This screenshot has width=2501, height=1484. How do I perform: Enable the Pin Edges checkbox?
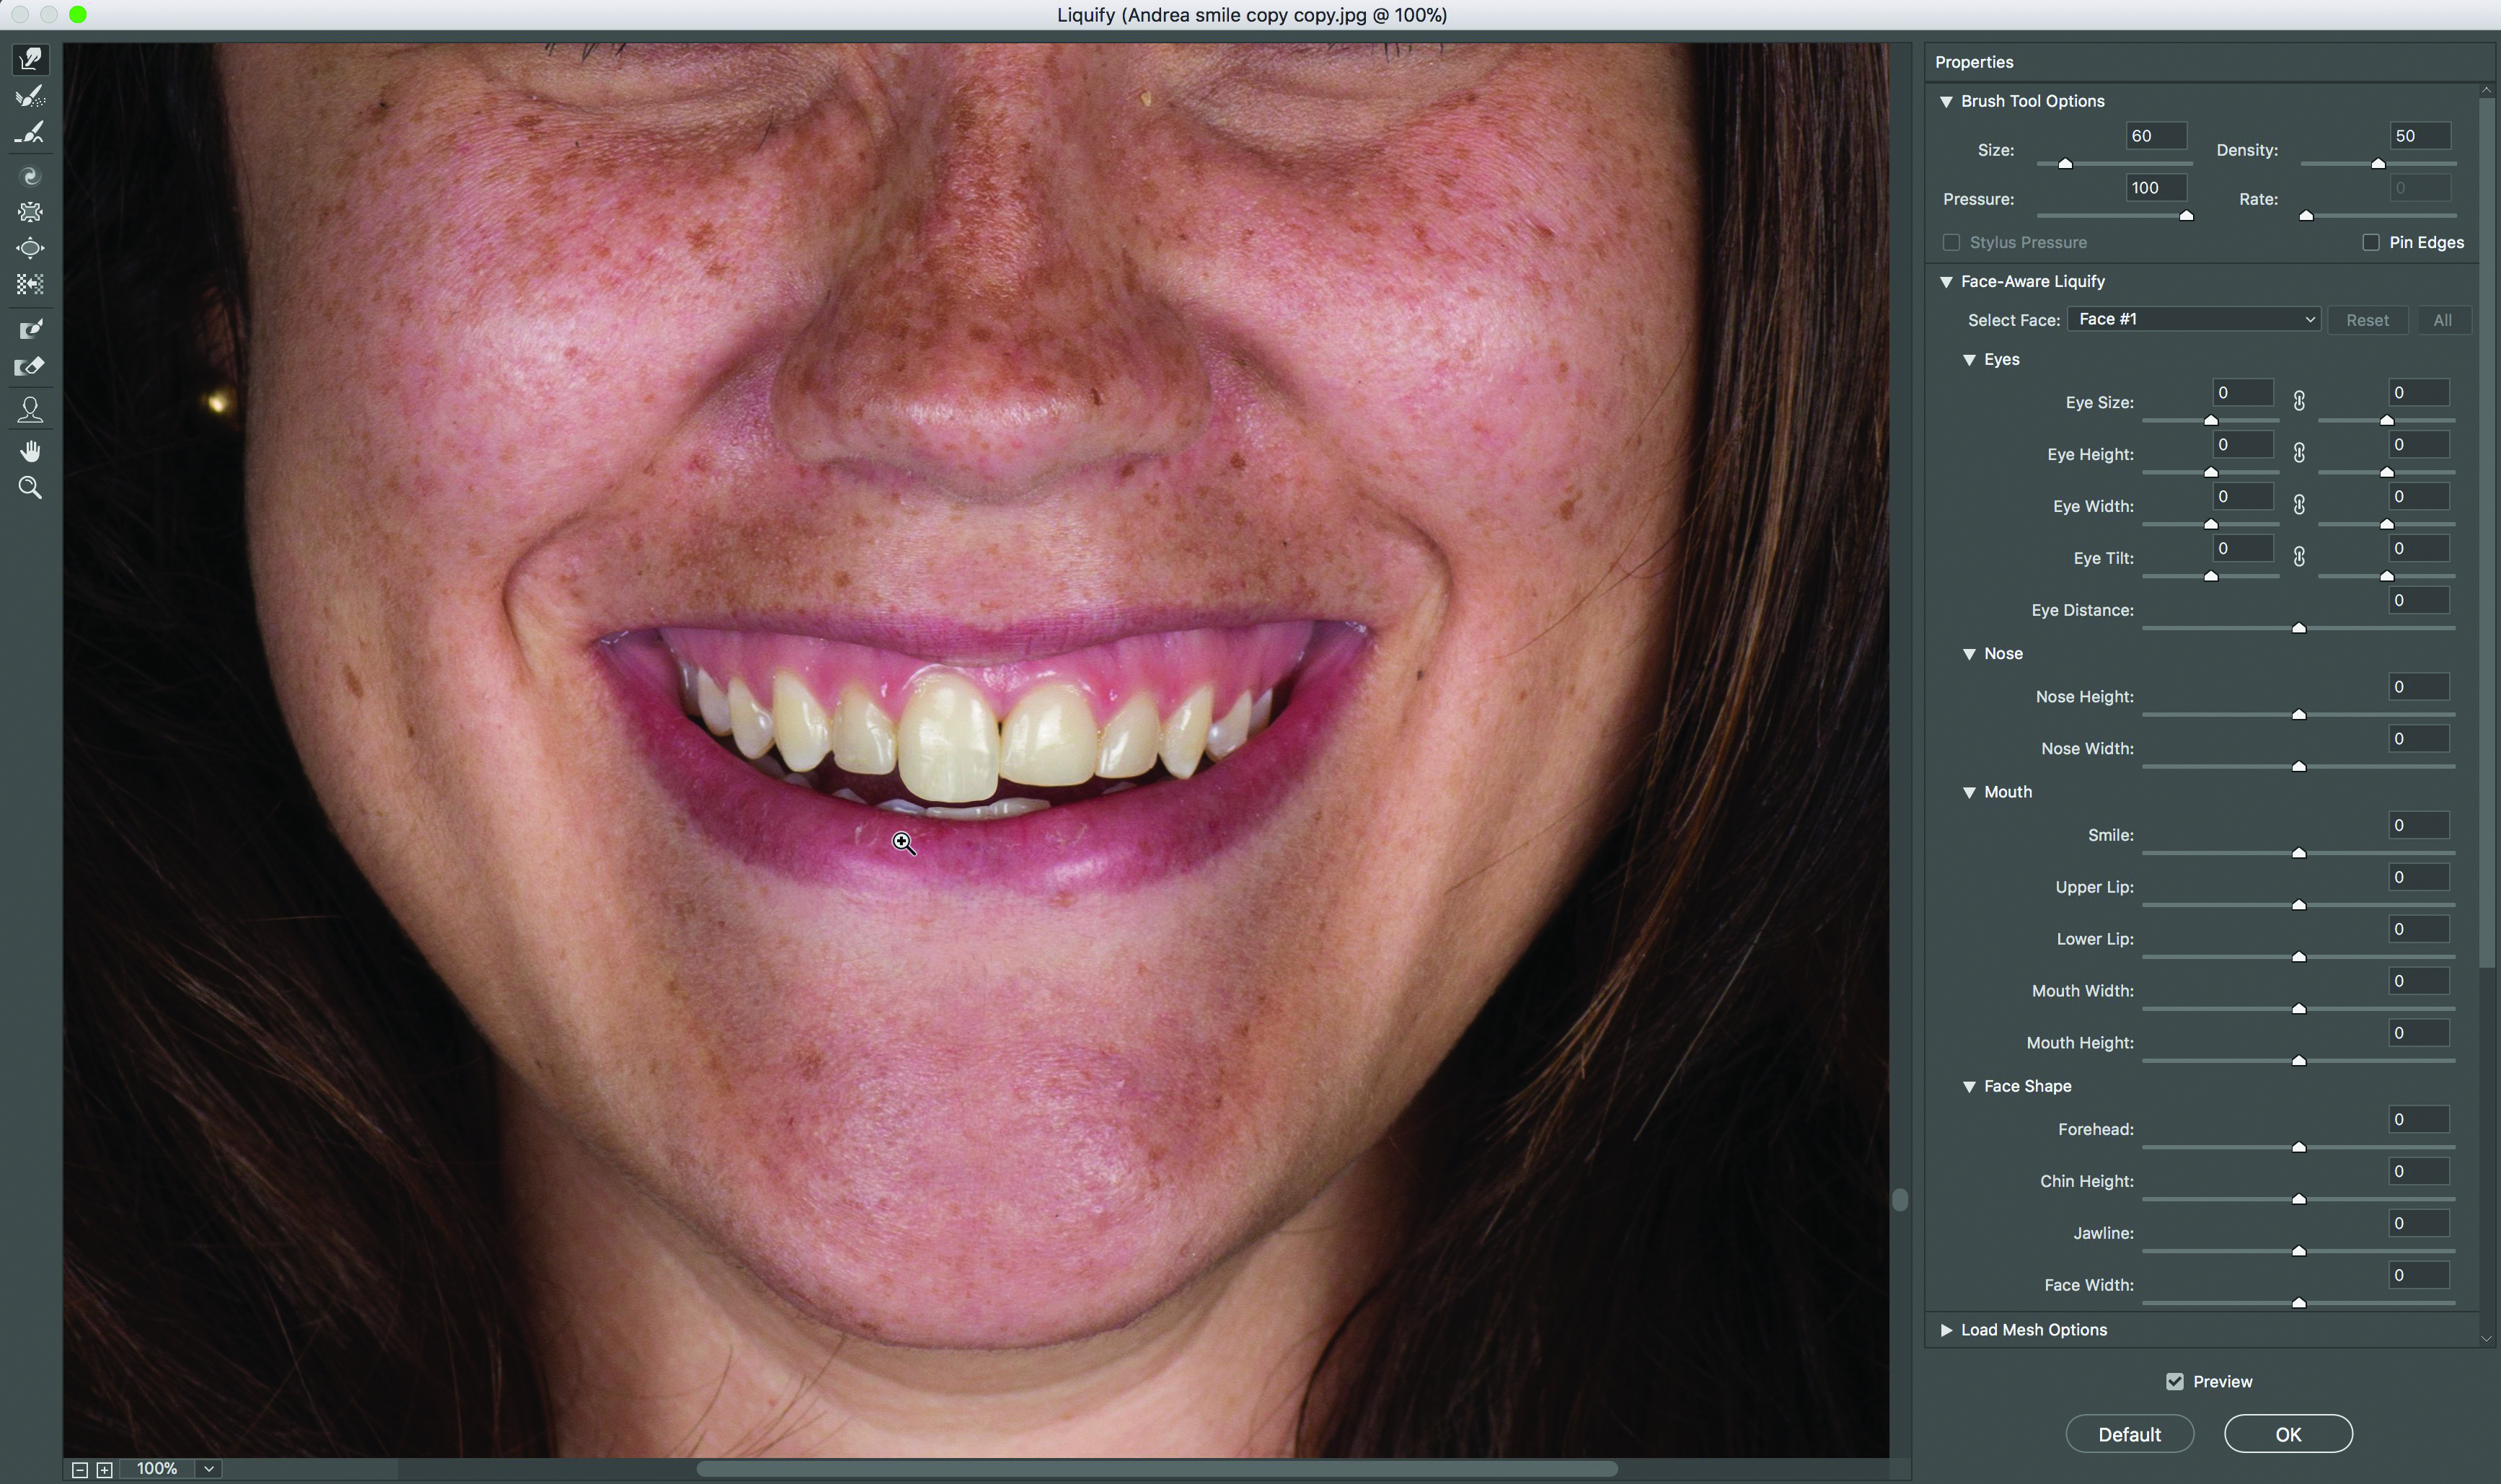(2370, 242)
